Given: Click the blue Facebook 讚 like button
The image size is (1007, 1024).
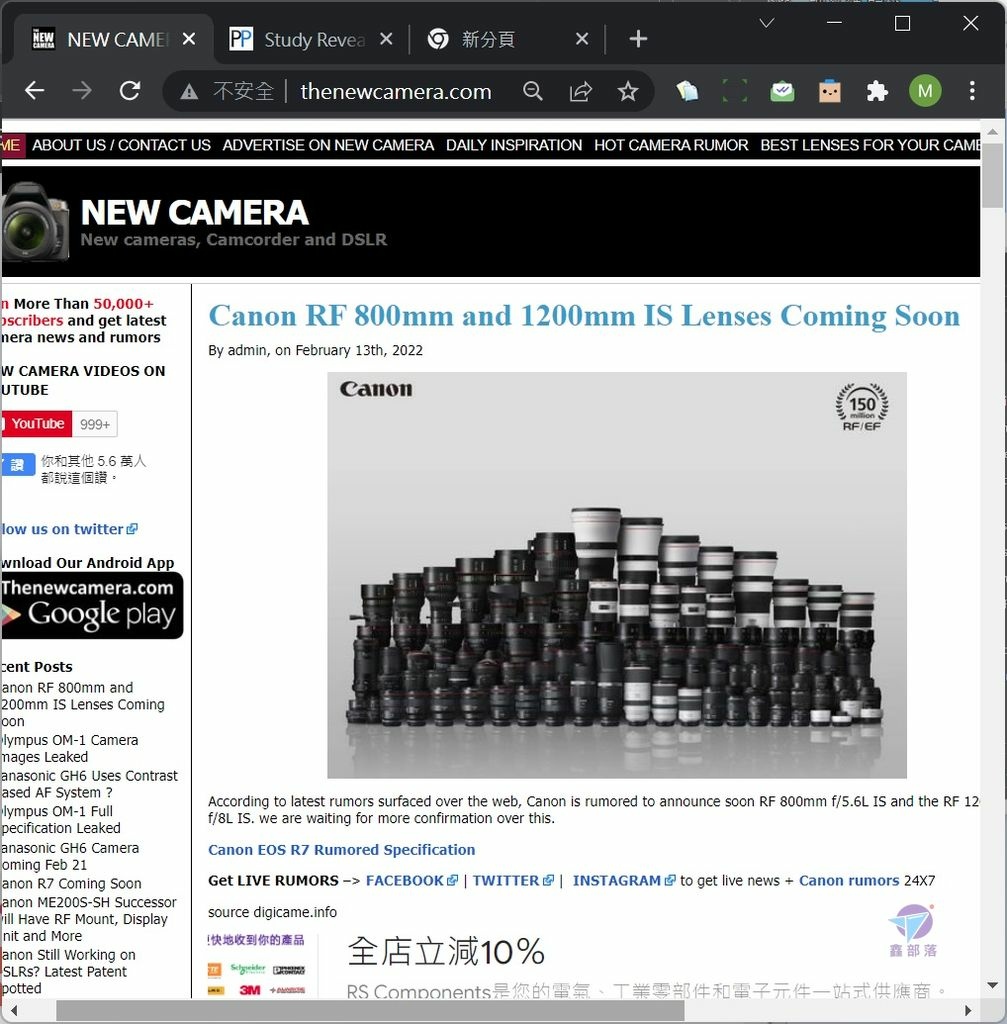Looking at the screenshot, I should (18, 465).
